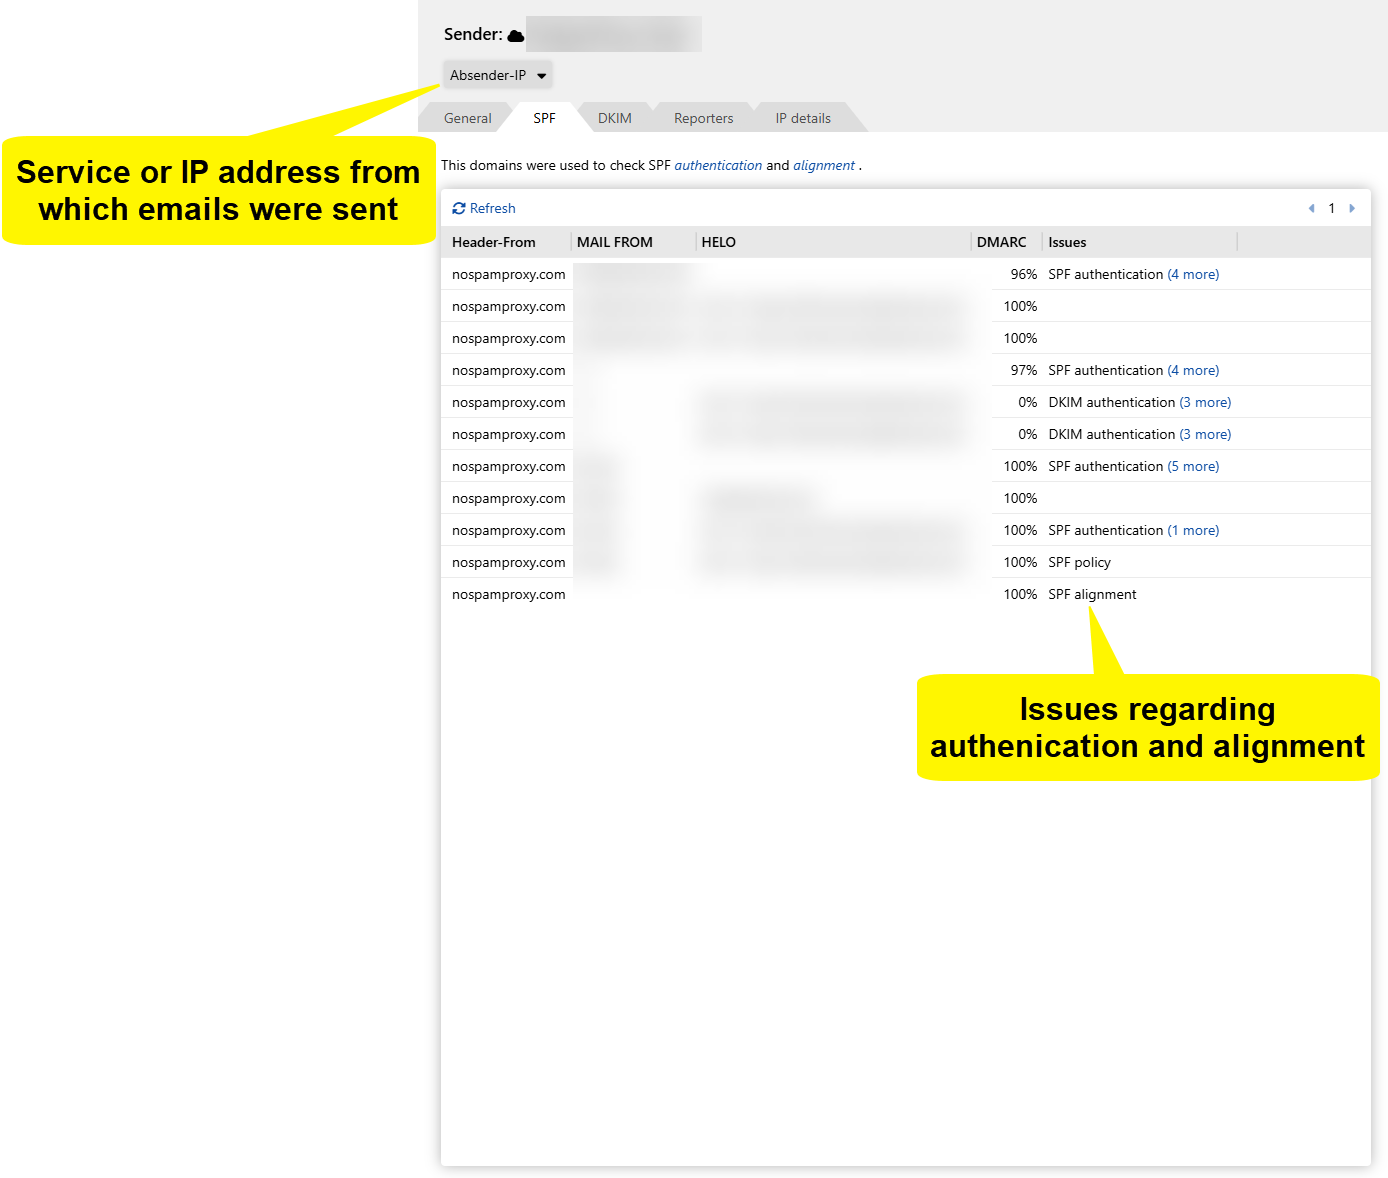The image size is (1388, 1178).
Task: Go to next page arrow
Action: [x=1352, y=208]
